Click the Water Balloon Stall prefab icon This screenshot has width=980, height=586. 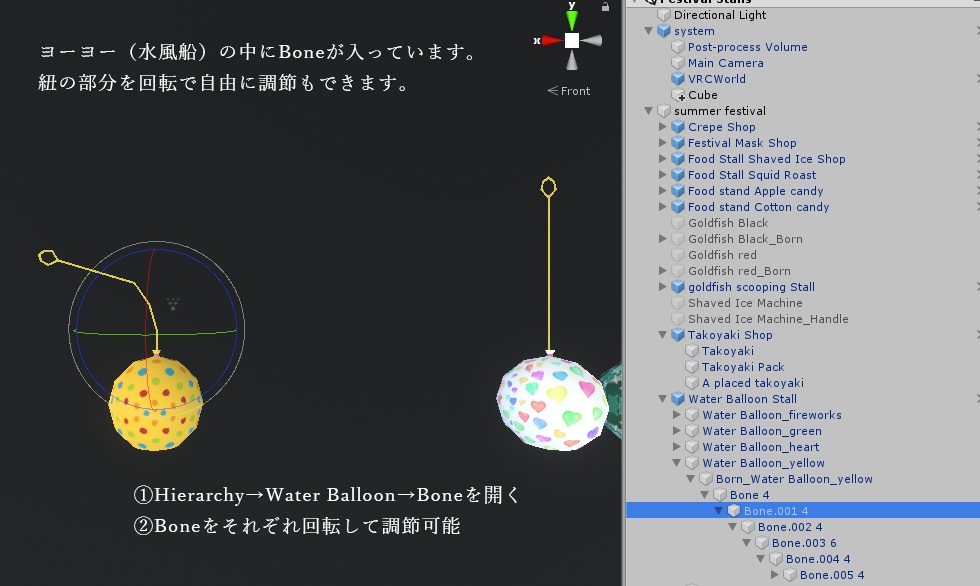(678, 399)
